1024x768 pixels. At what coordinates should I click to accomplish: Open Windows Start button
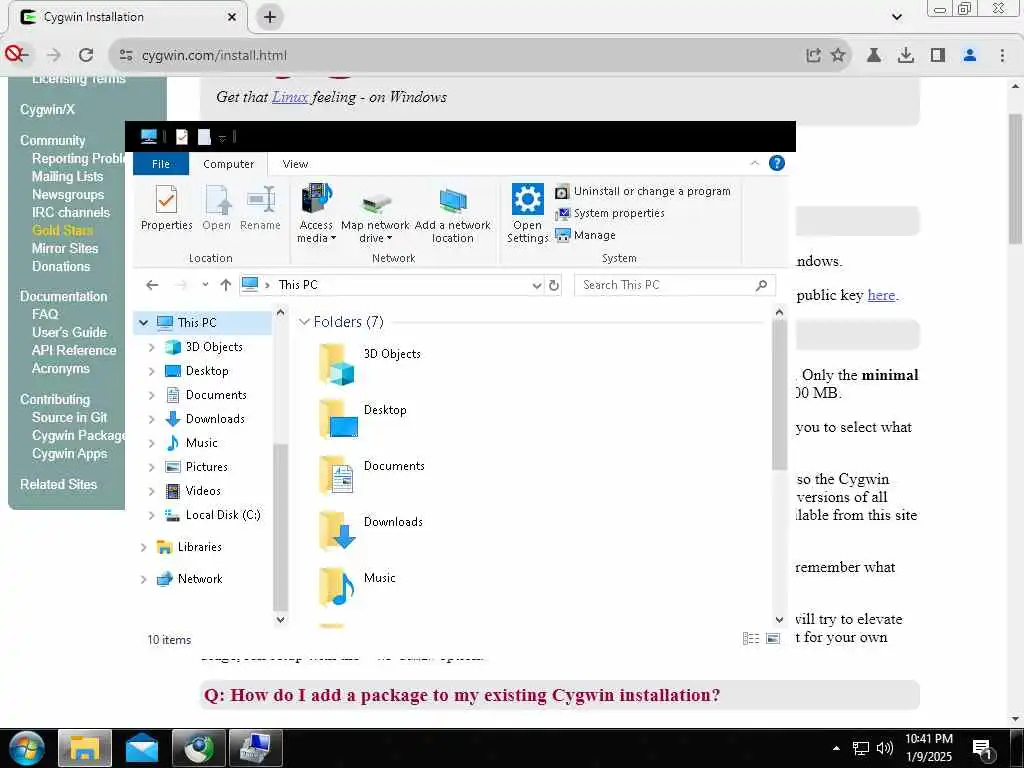[27, 748]
